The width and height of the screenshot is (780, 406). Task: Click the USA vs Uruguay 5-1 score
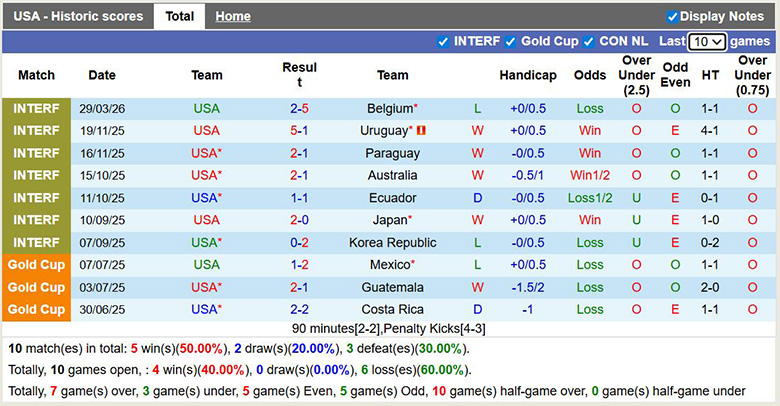point(299,131)
